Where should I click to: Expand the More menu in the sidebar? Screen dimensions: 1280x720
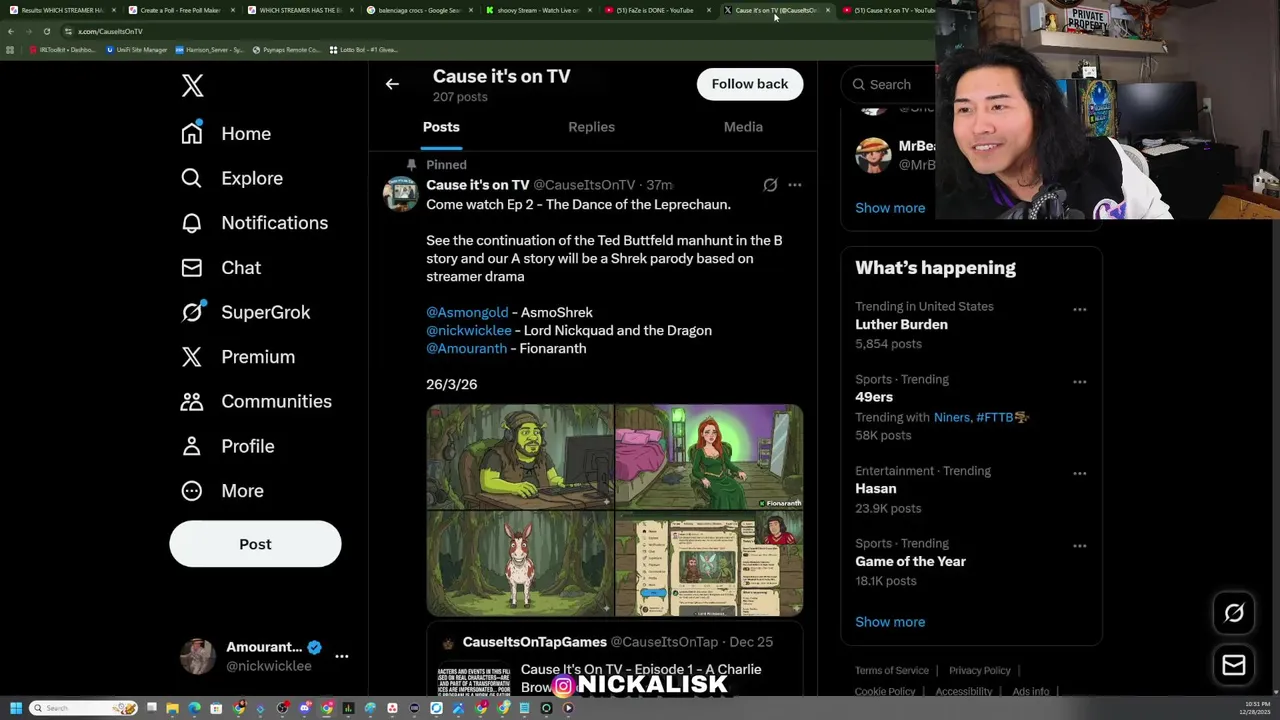pos(222,491)
